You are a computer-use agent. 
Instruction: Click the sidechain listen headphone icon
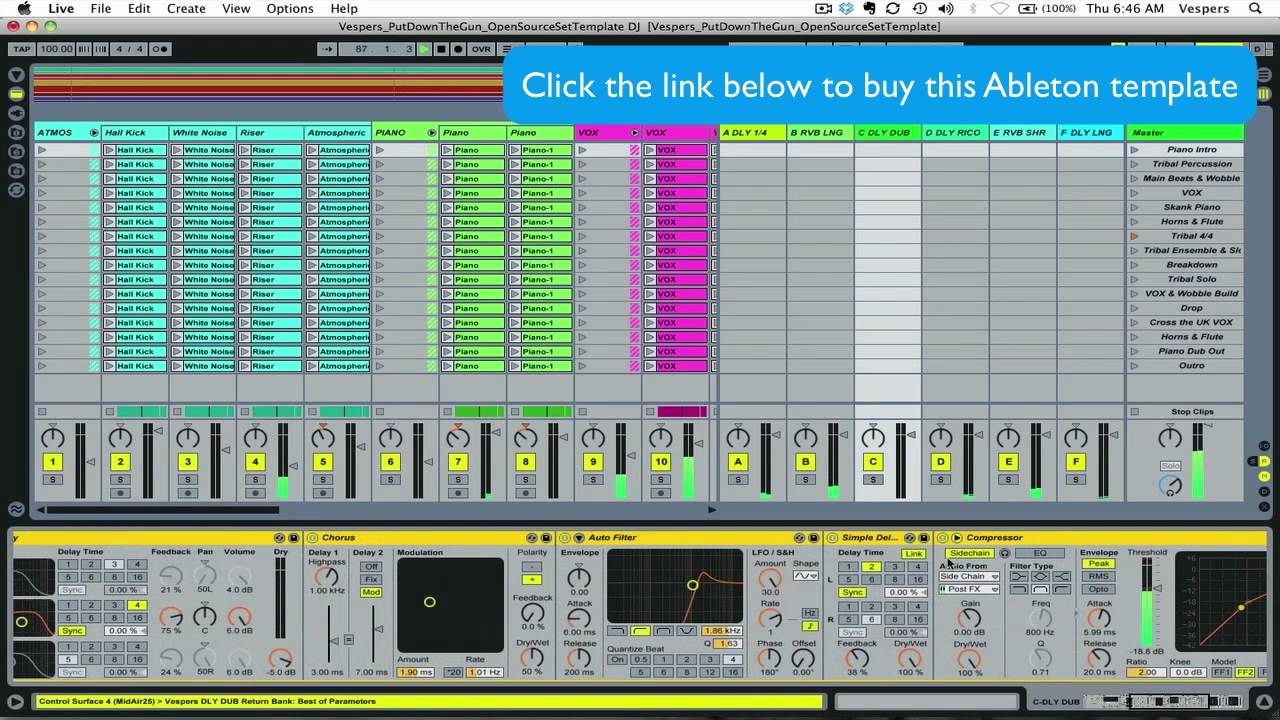pos(1005,553)
